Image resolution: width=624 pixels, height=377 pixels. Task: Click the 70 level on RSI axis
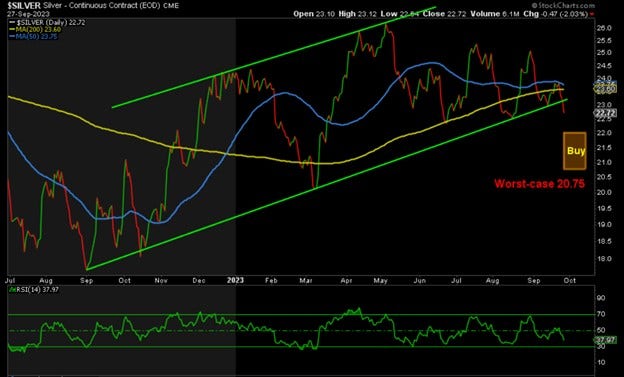601,314
